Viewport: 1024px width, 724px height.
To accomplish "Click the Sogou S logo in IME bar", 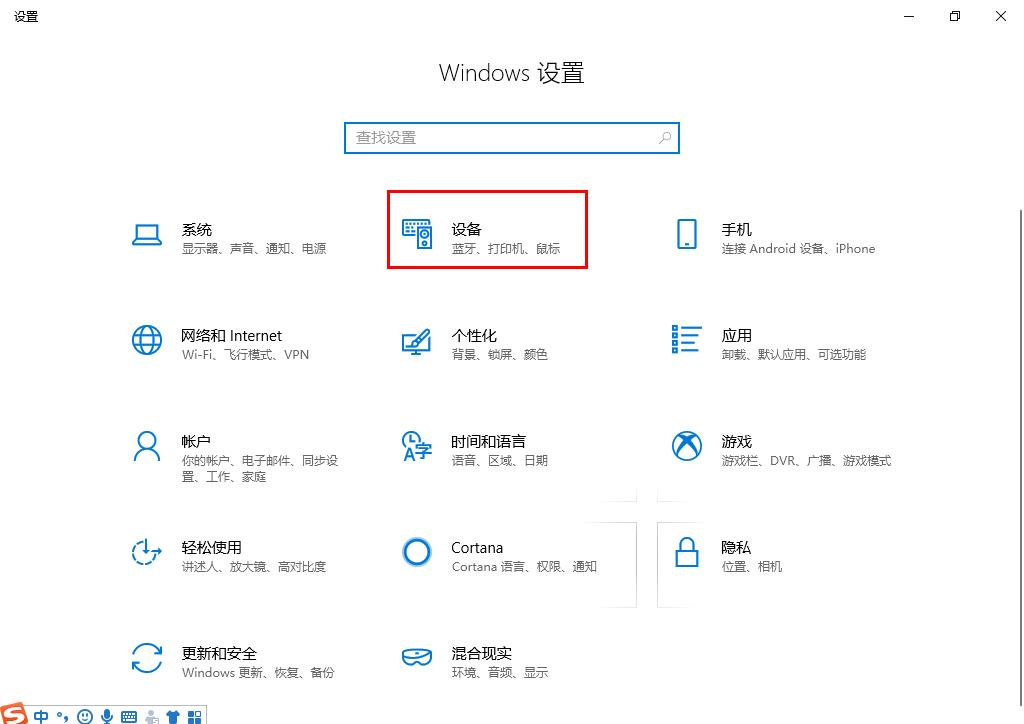I will click(13, 714).
